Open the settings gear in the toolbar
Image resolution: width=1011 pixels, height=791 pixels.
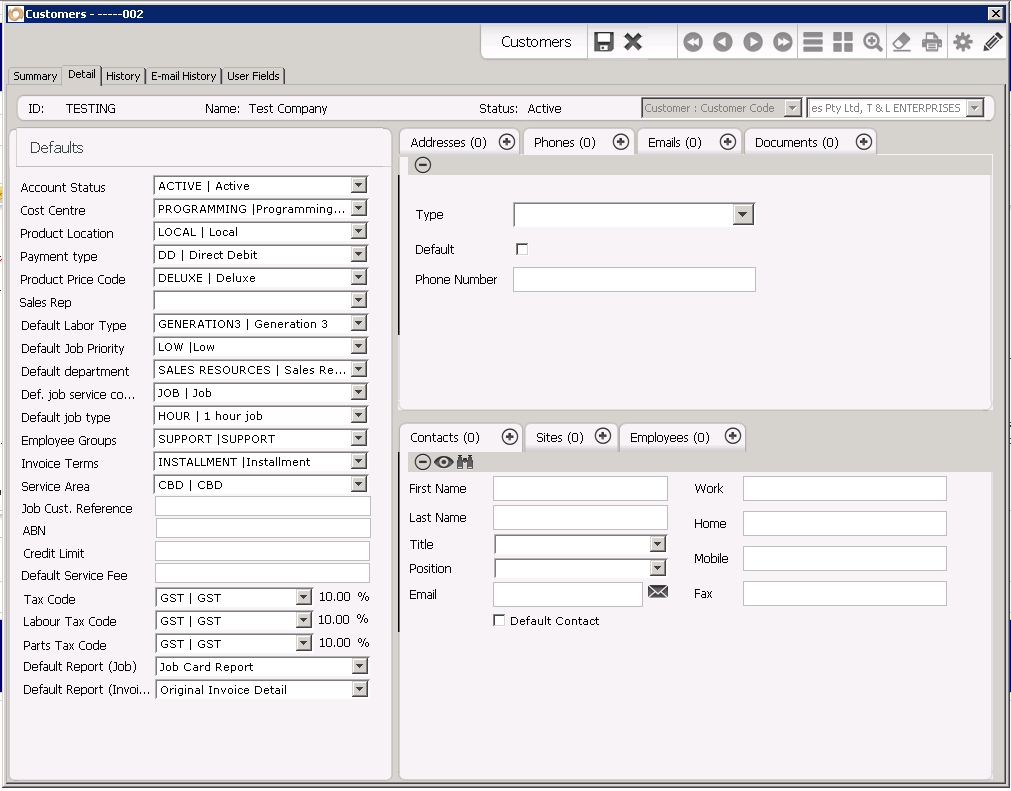pos(960,43)
